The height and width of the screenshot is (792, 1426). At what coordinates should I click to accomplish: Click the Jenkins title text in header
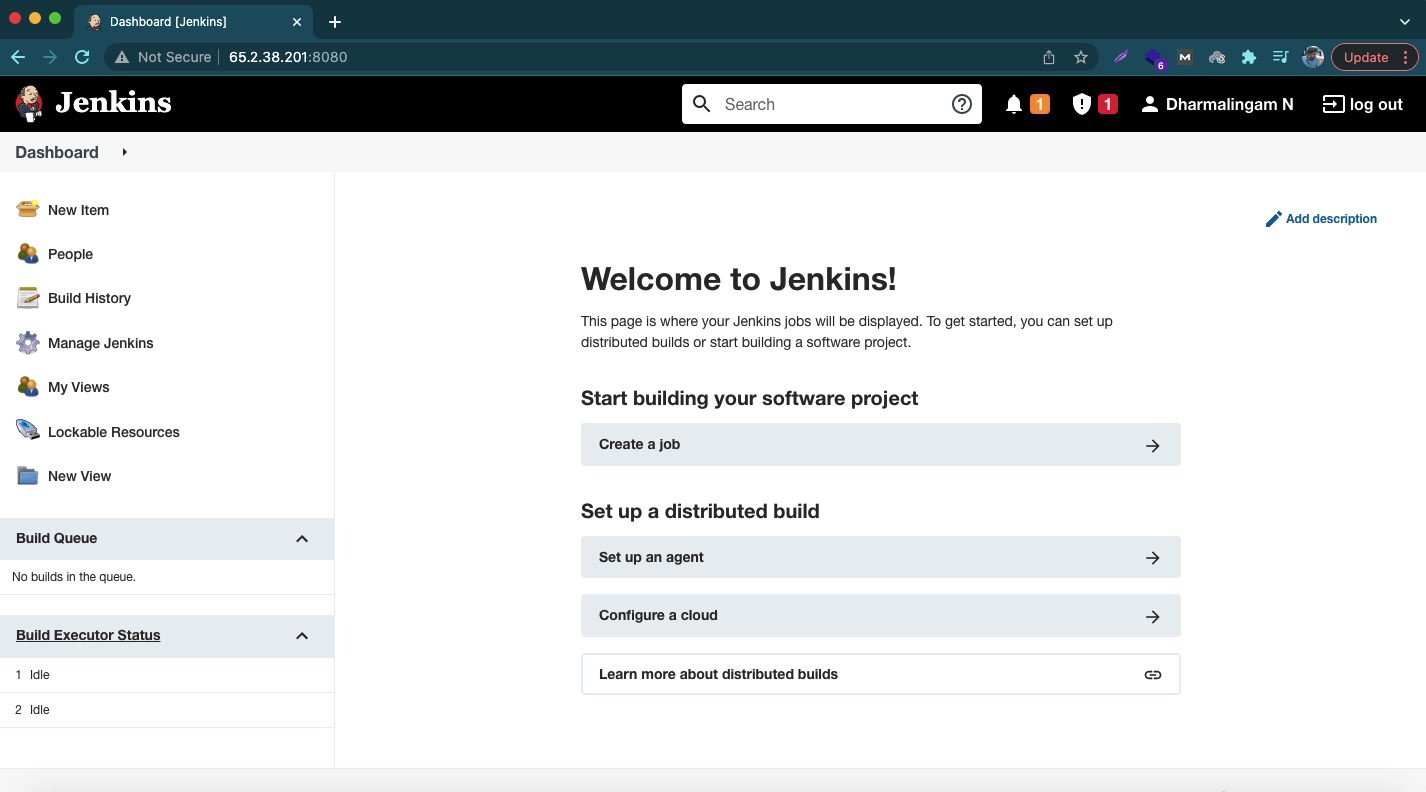(x=113, y=103)
